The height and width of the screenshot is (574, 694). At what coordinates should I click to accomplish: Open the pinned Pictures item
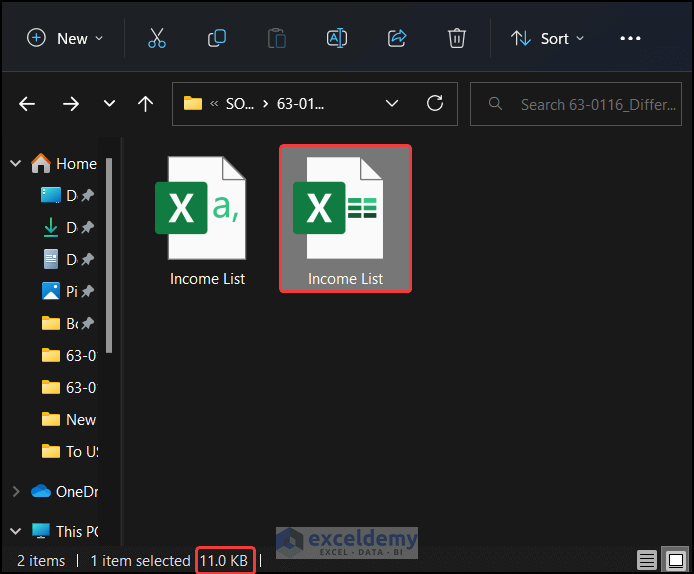point(66,291)
